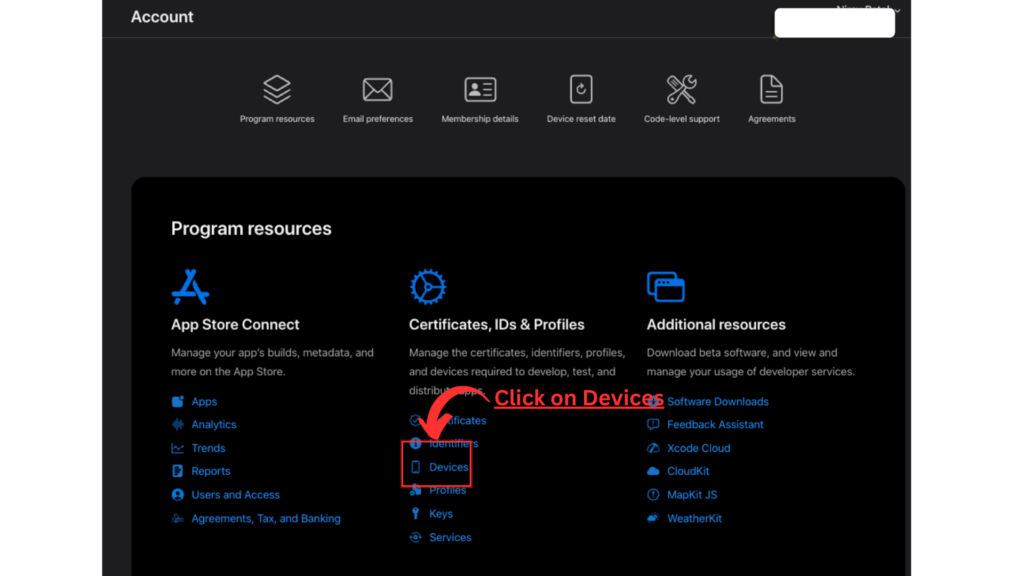Open the Keys link
This screenshot has height=576, width=1024.
[x=440, y=514]
